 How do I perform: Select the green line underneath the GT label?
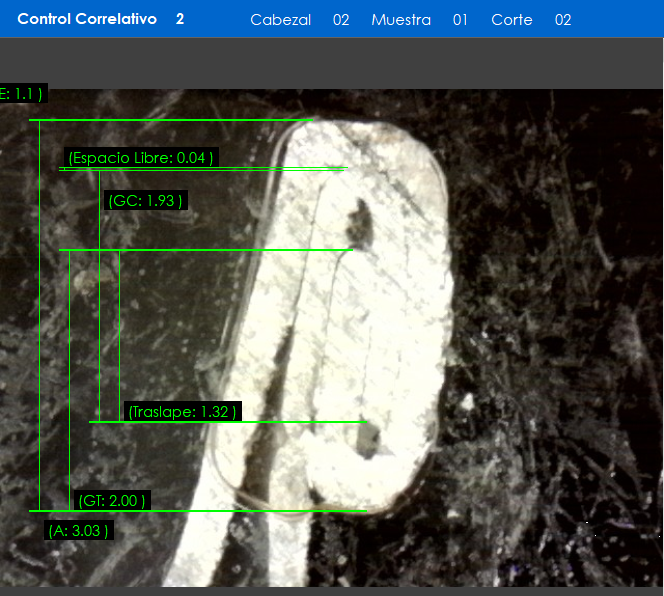point(200,511)
